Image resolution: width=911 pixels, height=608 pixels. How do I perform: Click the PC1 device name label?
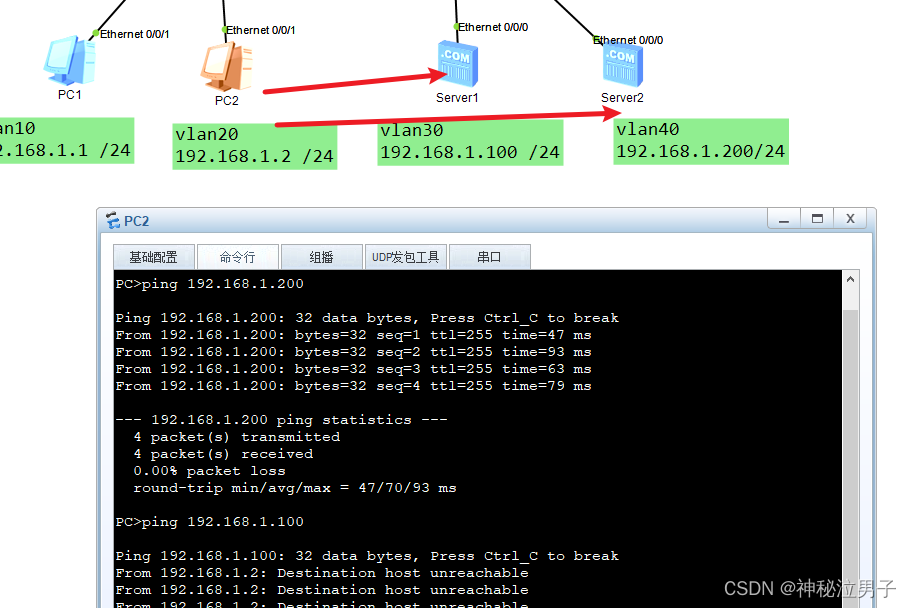[70, 95]
